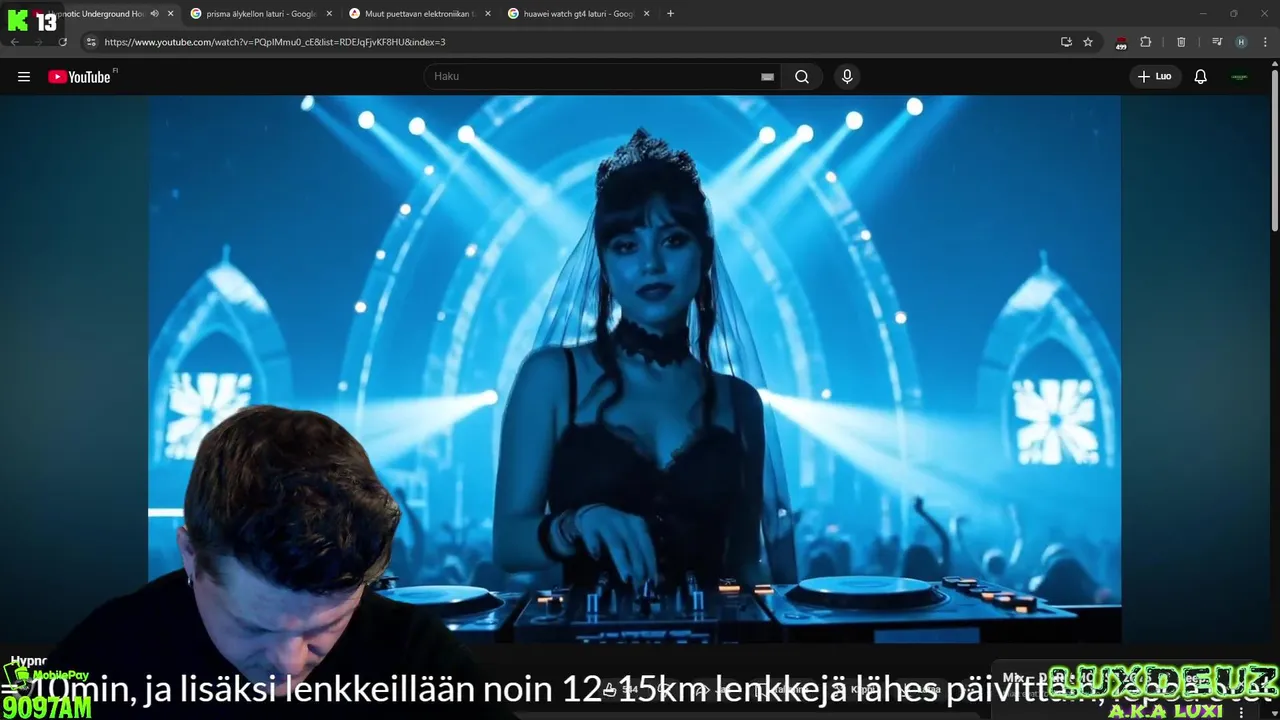Click the YouTube search magnifier button

pos(802,77)
